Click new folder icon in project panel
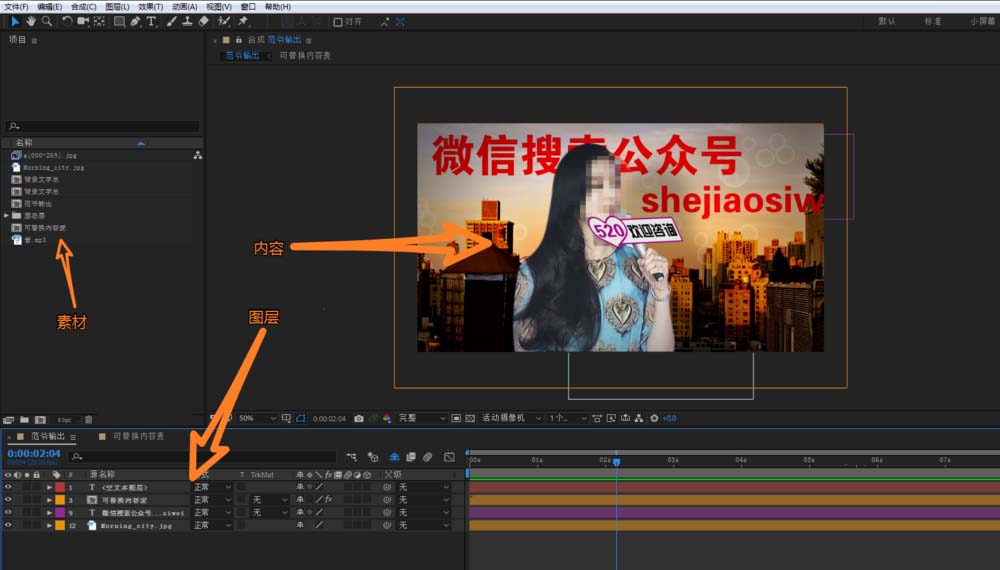 tap(24, 420)
